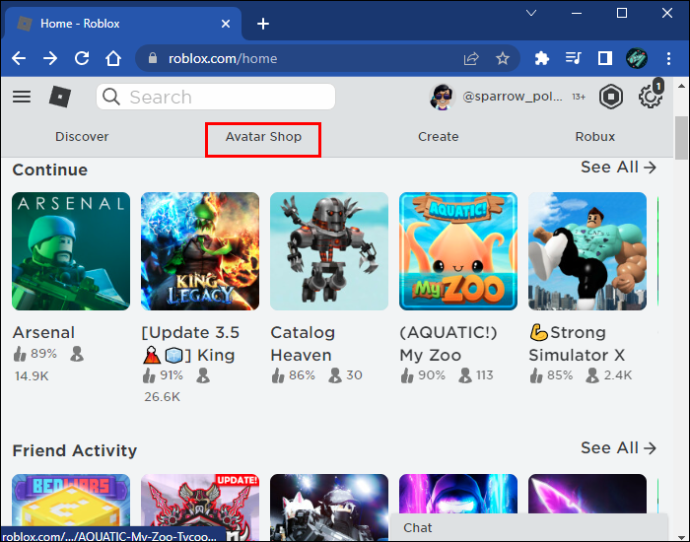Focus the Roblox Search field
This screenshot has width=690, height=542.
point(216,96)
